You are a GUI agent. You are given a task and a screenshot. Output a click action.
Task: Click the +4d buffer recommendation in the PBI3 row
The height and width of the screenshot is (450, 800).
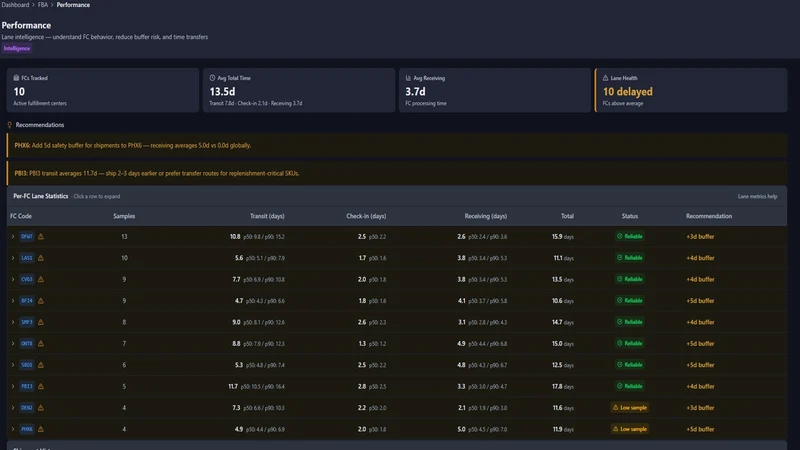(700, 387)
